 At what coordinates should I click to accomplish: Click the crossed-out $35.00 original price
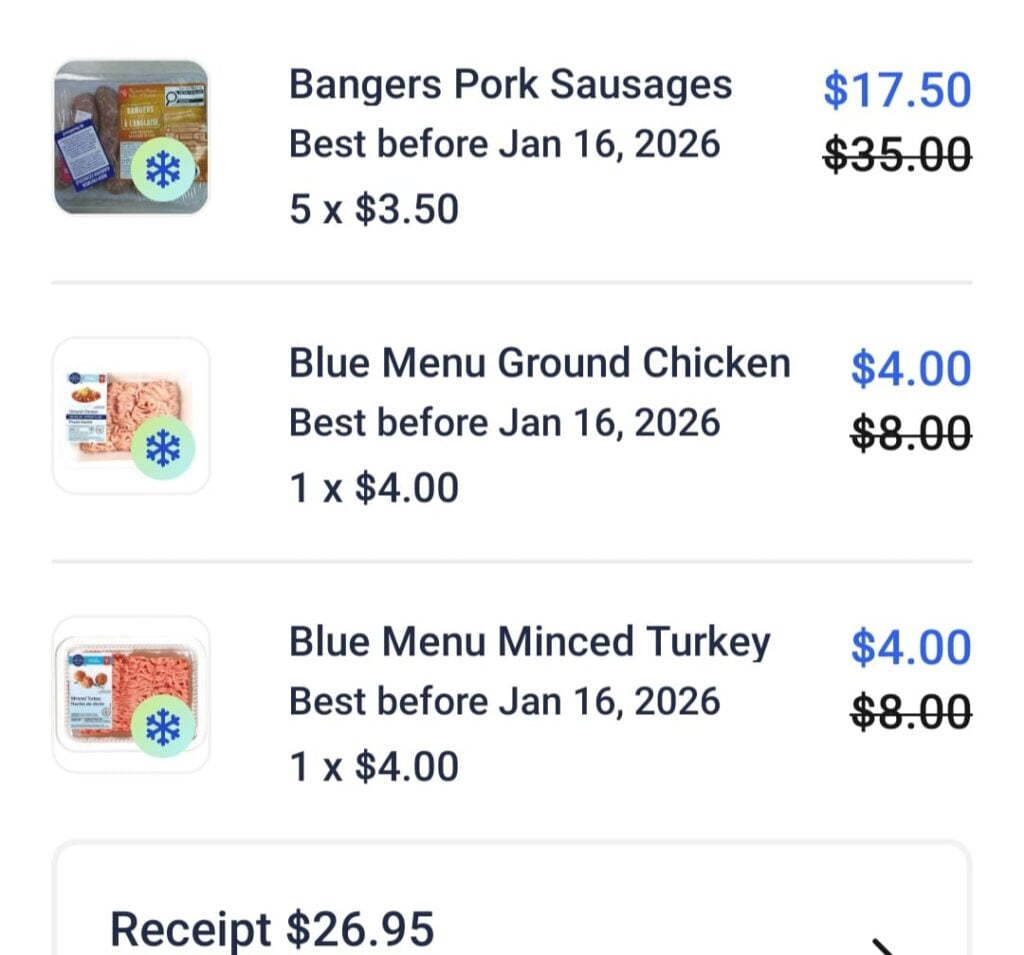[896, 155]
